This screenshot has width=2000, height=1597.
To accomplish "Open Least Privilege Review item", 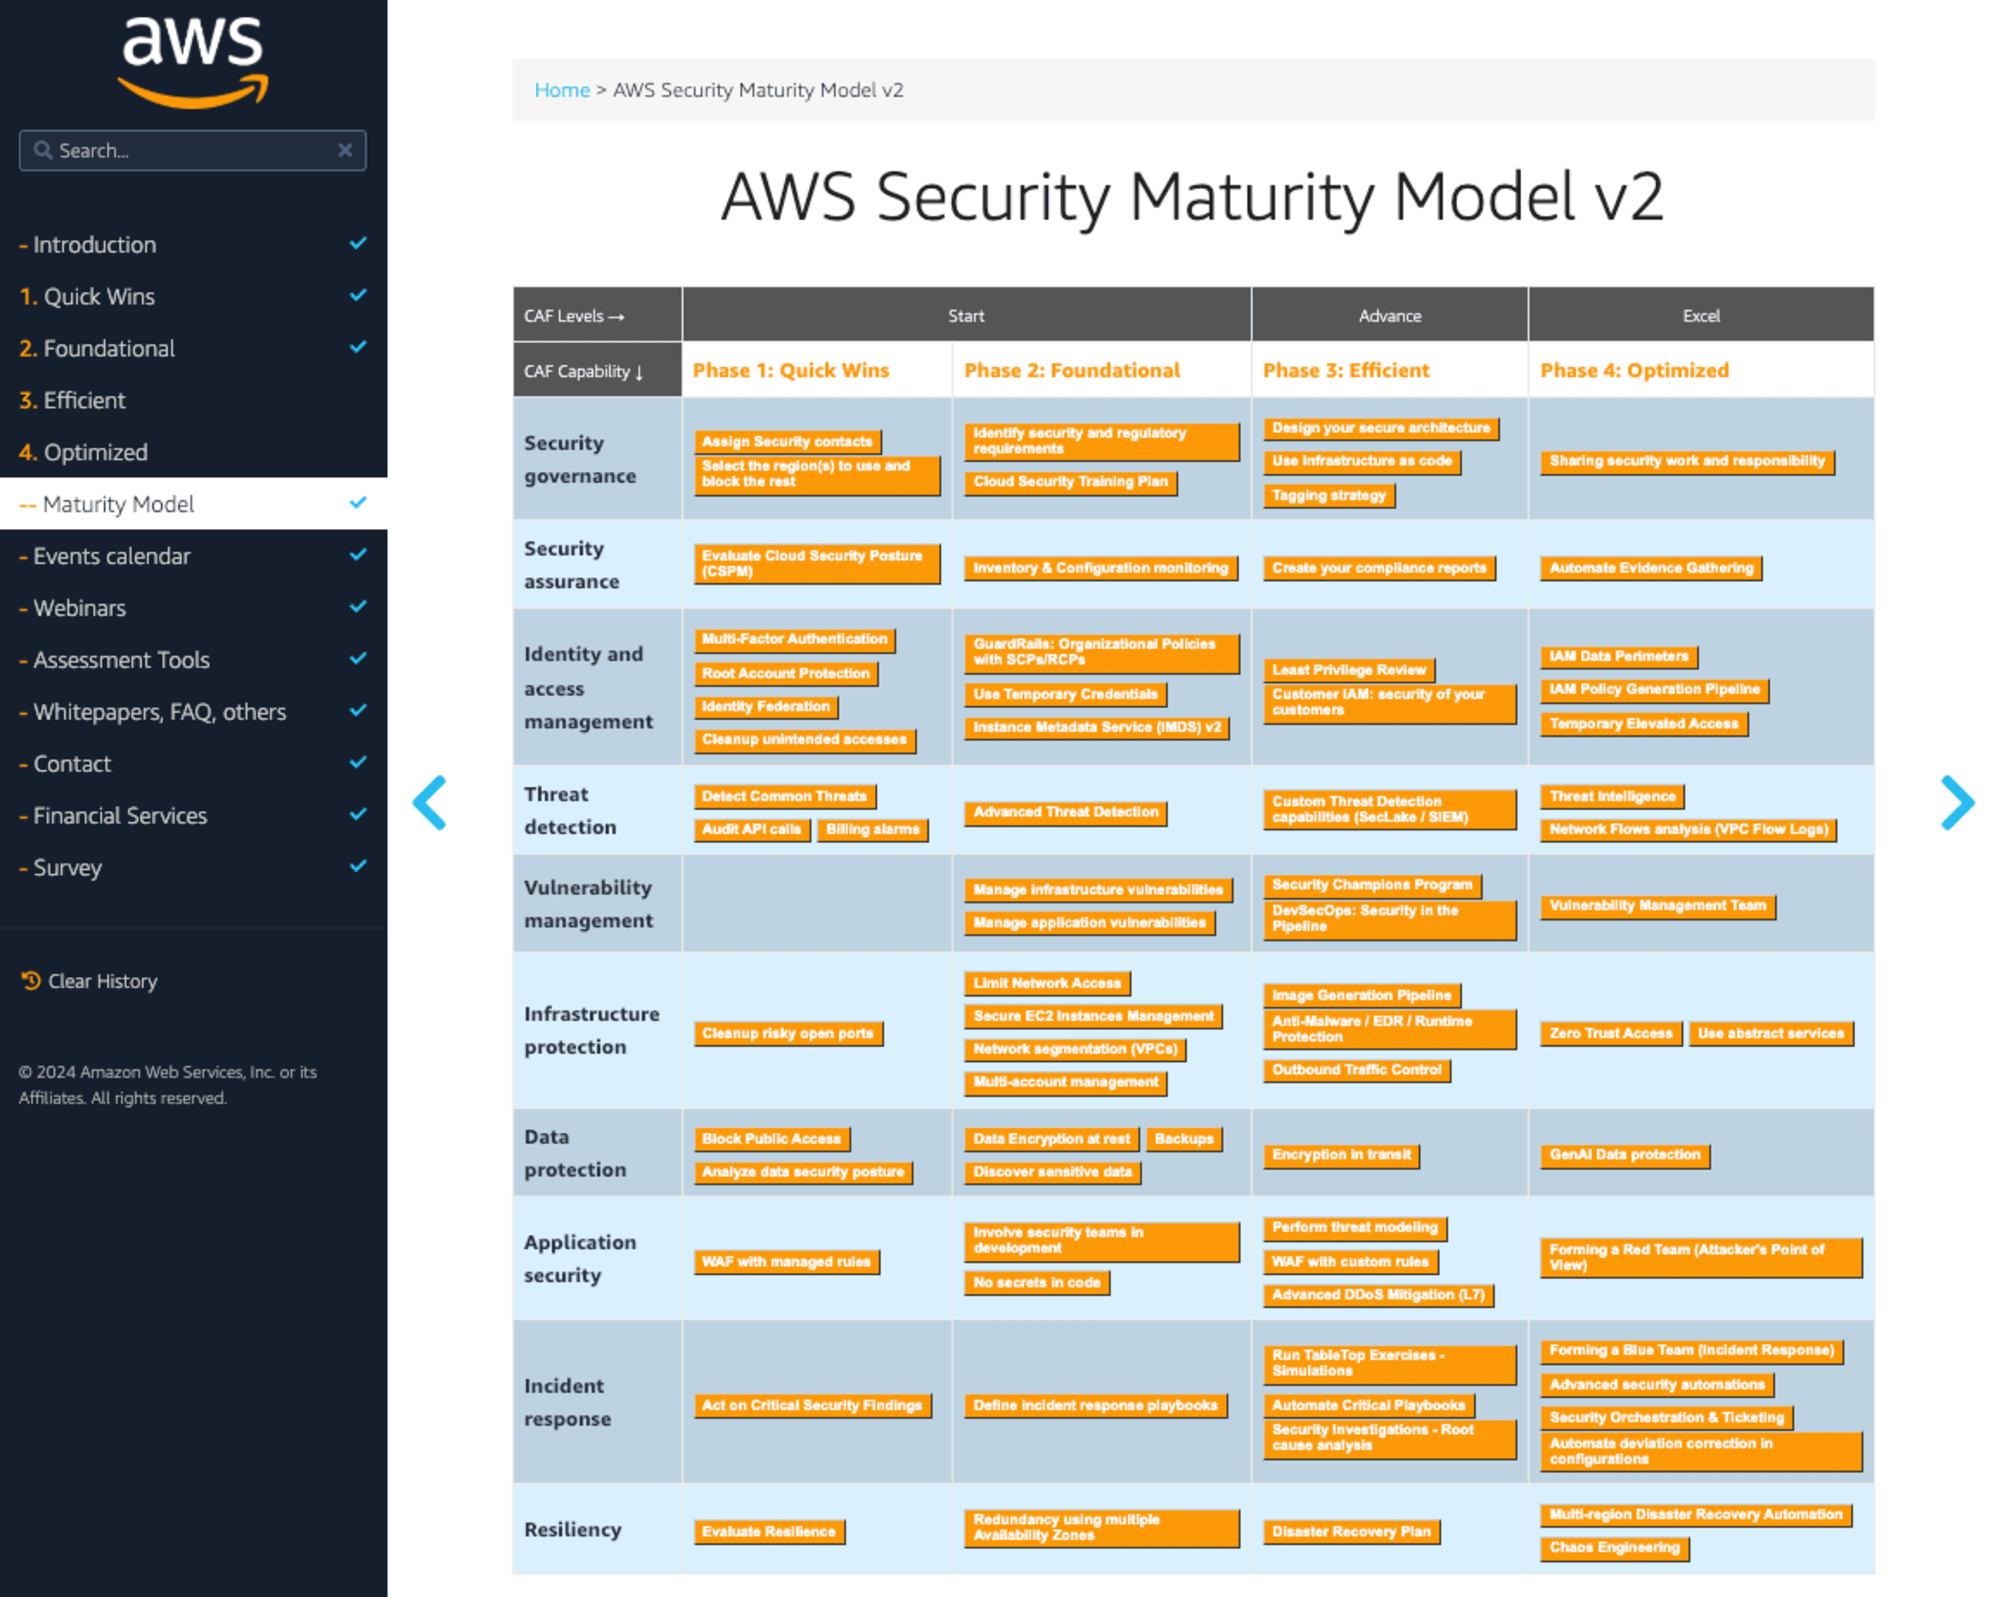I will coord(1349,671).
